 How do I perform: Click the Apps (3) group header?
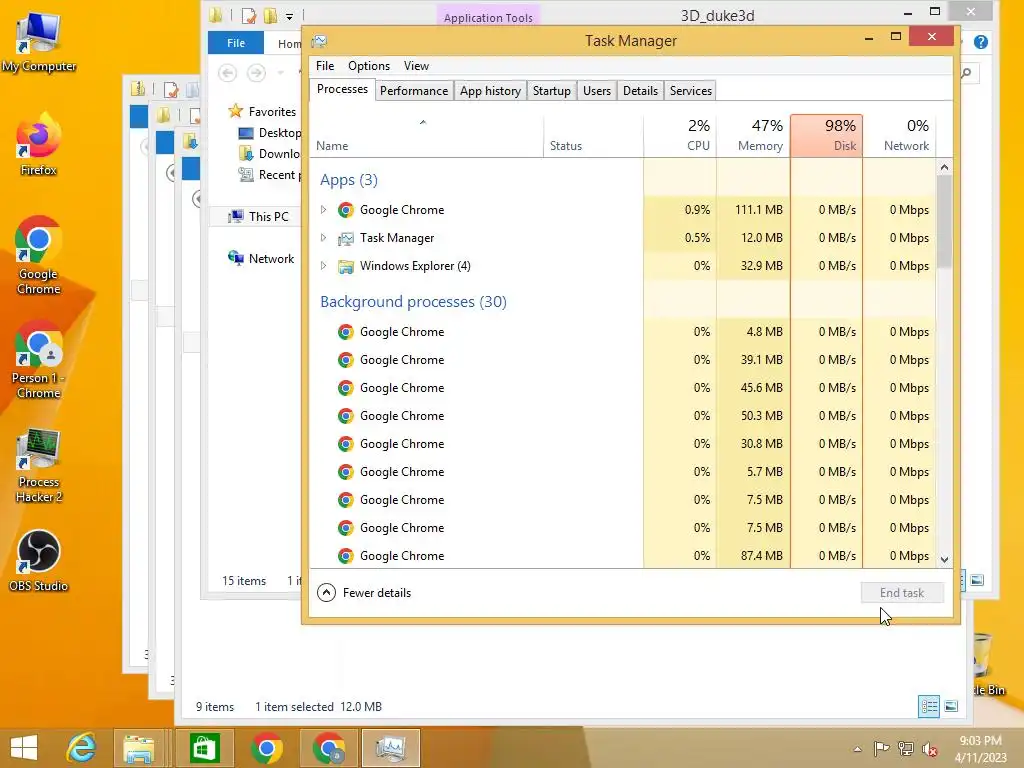349,180
